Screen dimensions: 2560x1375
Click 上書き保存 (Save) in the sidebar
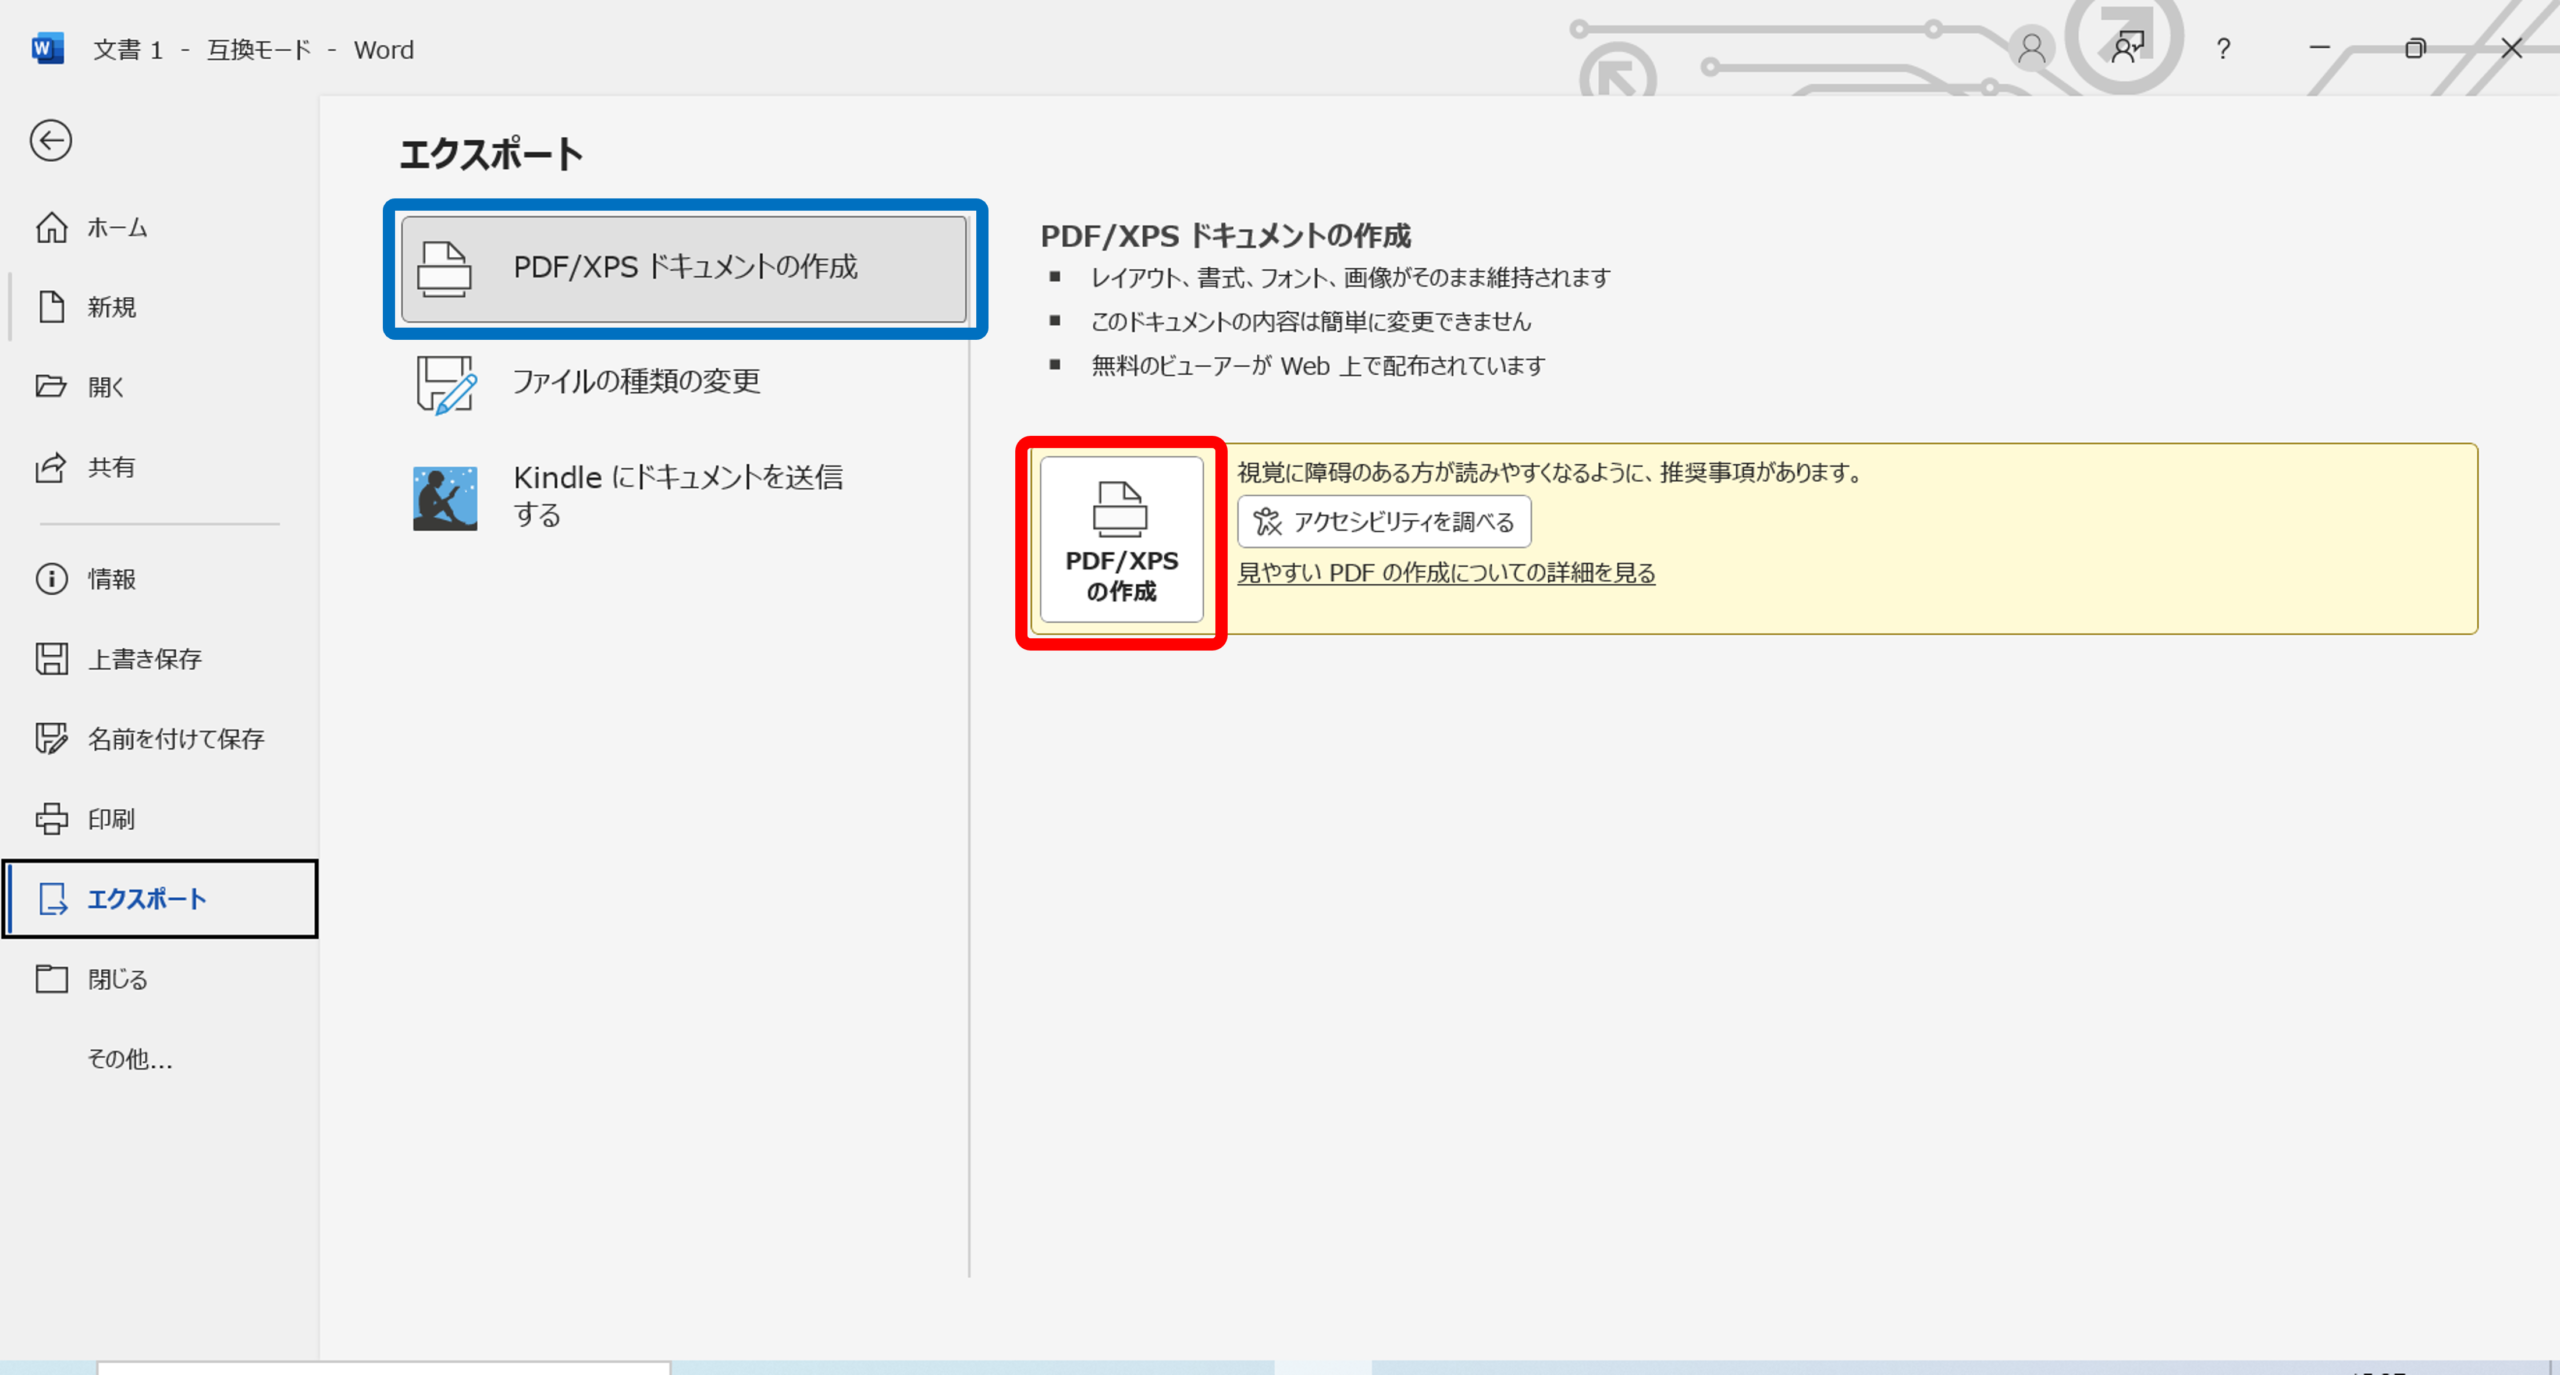(144, 659)
